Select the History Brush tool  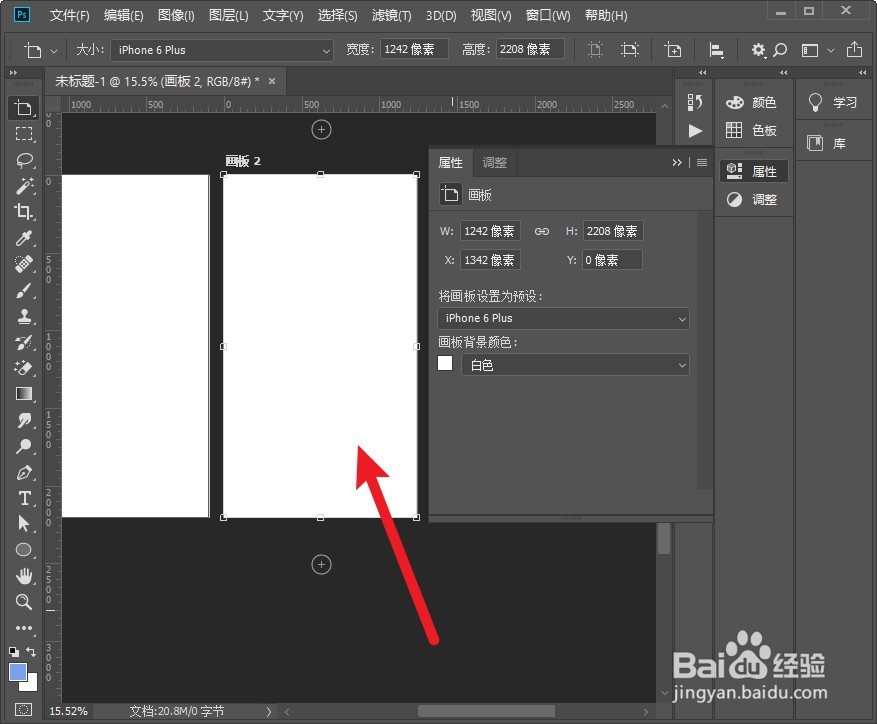point(23,342)
